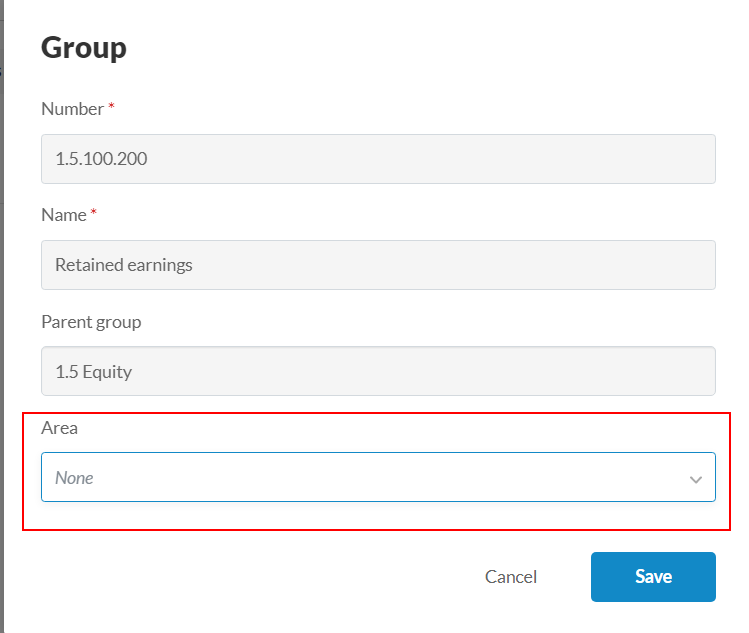Image resolution: width=749 pixels, height=633 pixels.
Task: Click the Number field label
Action: coord(72,109)
